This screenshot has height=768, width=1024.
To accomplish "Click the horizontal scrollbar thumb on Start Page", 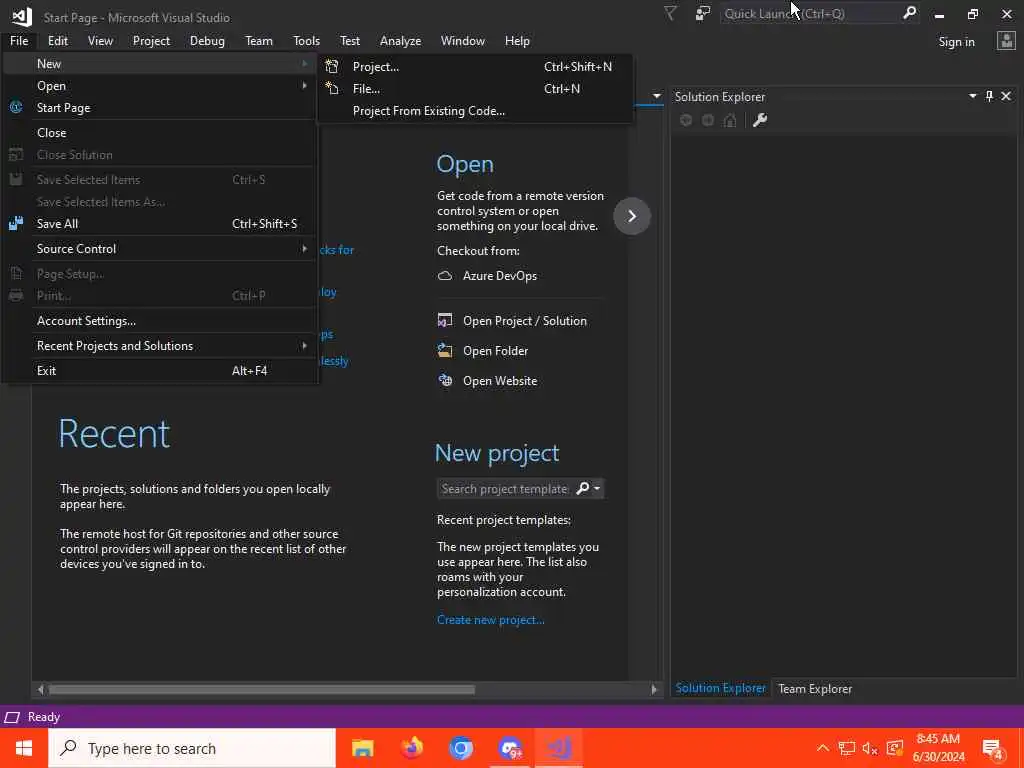I will coord(262,689).
